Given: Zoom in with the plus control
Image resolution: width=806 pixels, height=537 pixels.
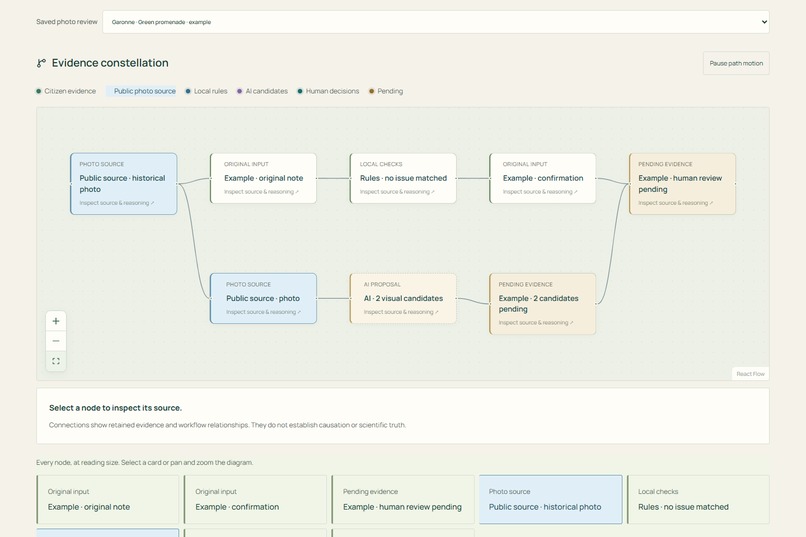Looking at the screenshot, I should coord(56,321).
